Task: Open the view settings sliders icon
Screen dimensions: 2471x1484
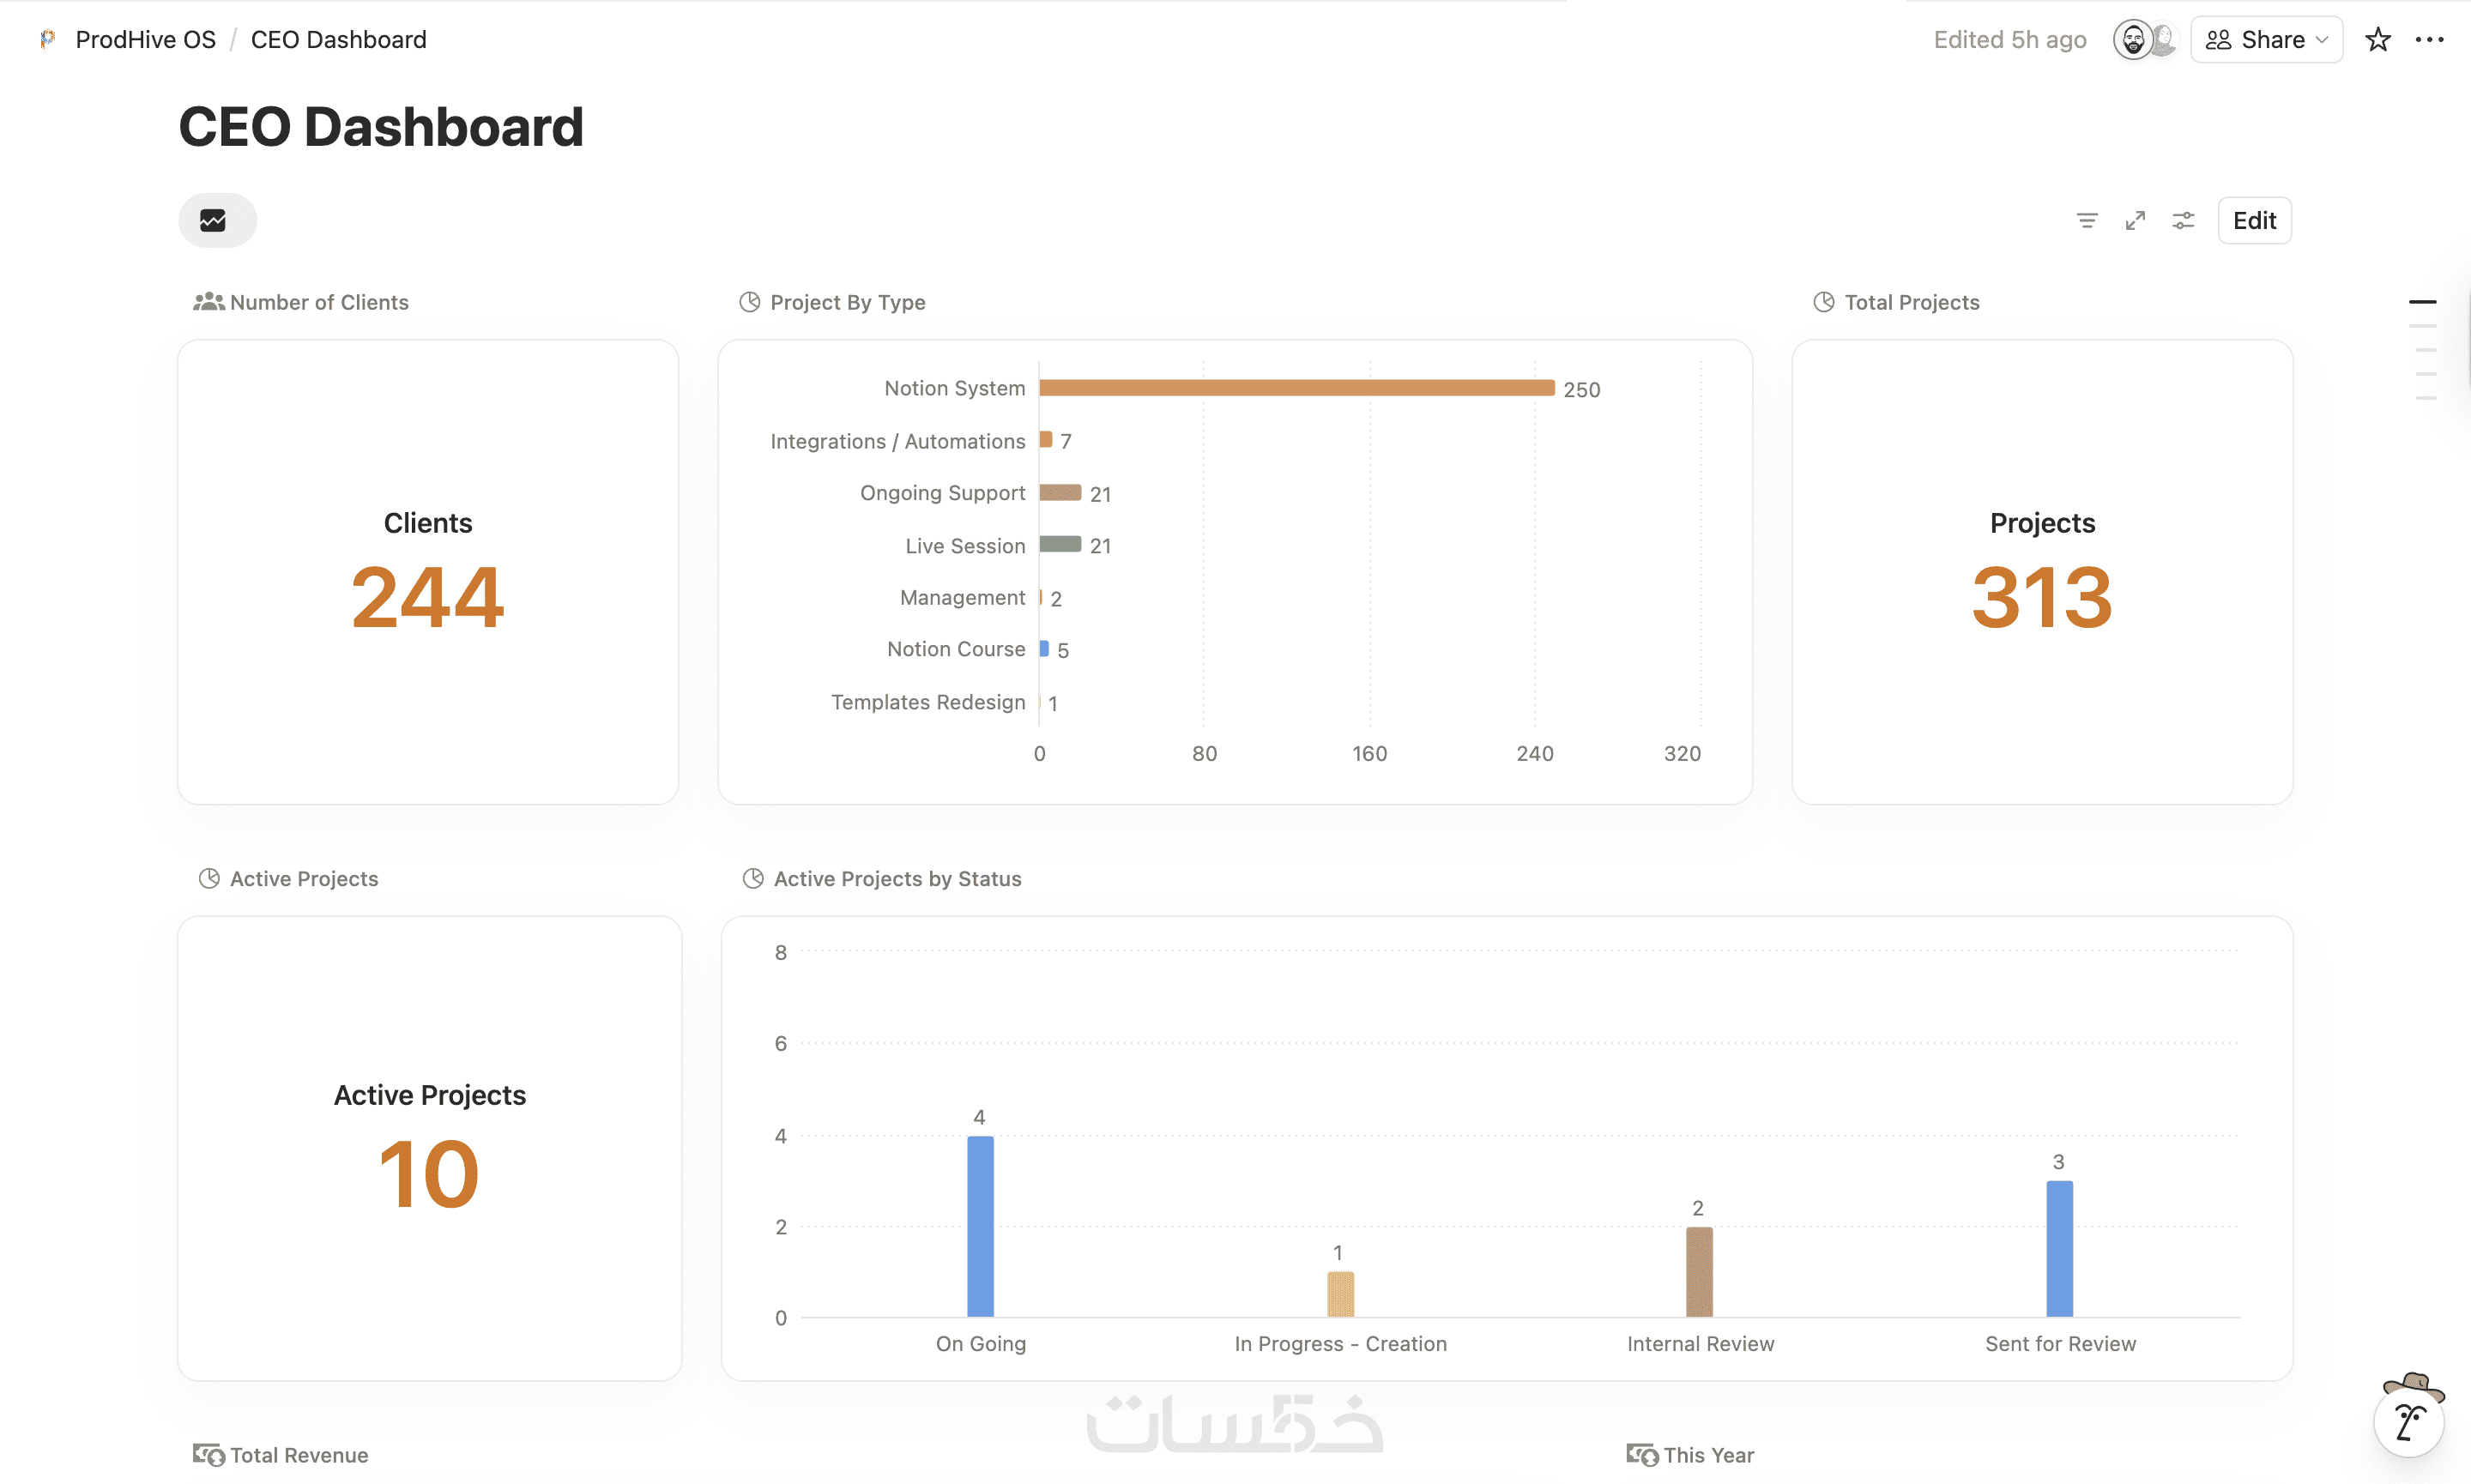Action: tap(2183, 220)
